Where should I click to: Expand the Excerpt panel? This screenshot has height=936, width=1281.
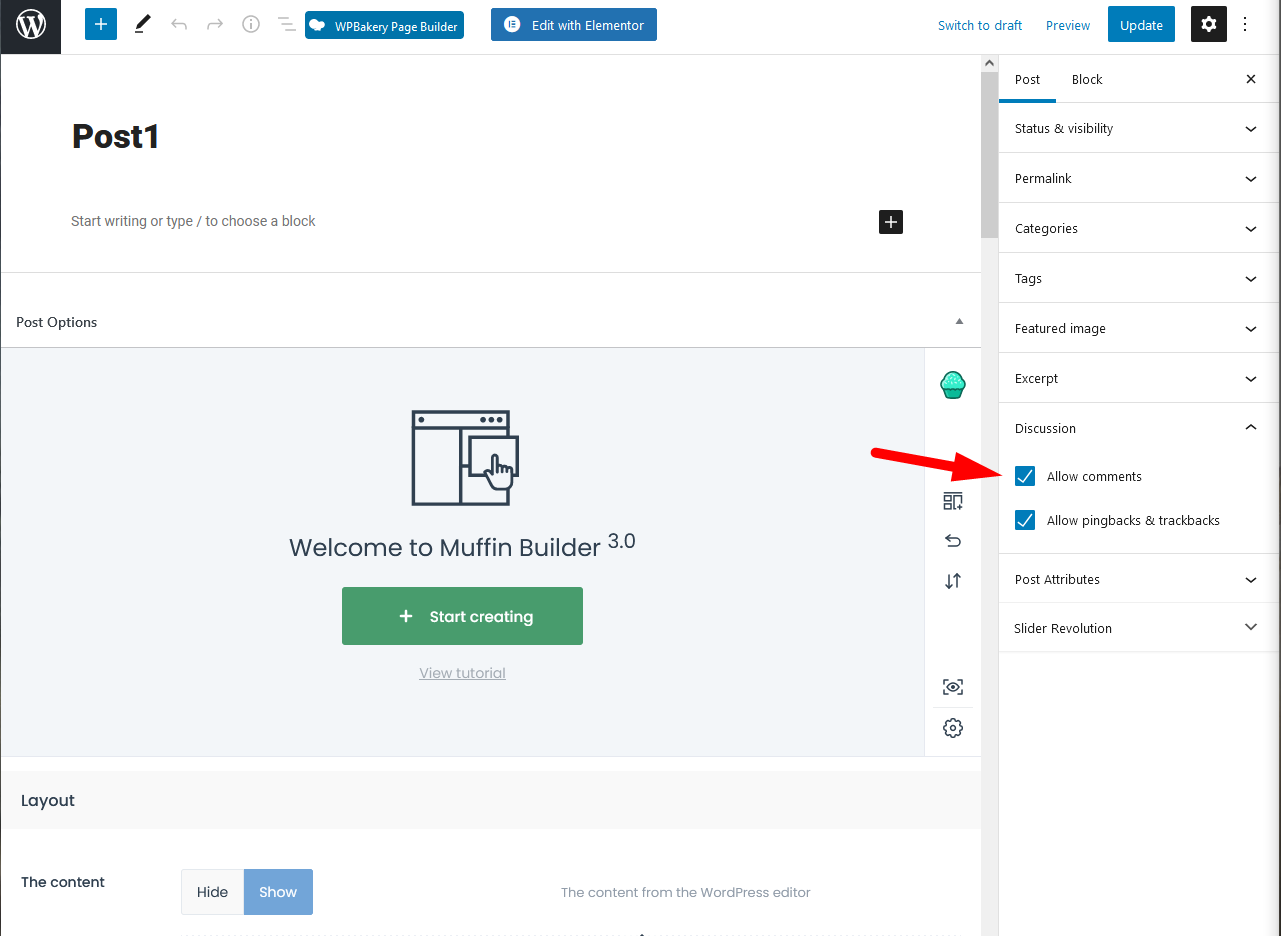tap(1140, 378)
